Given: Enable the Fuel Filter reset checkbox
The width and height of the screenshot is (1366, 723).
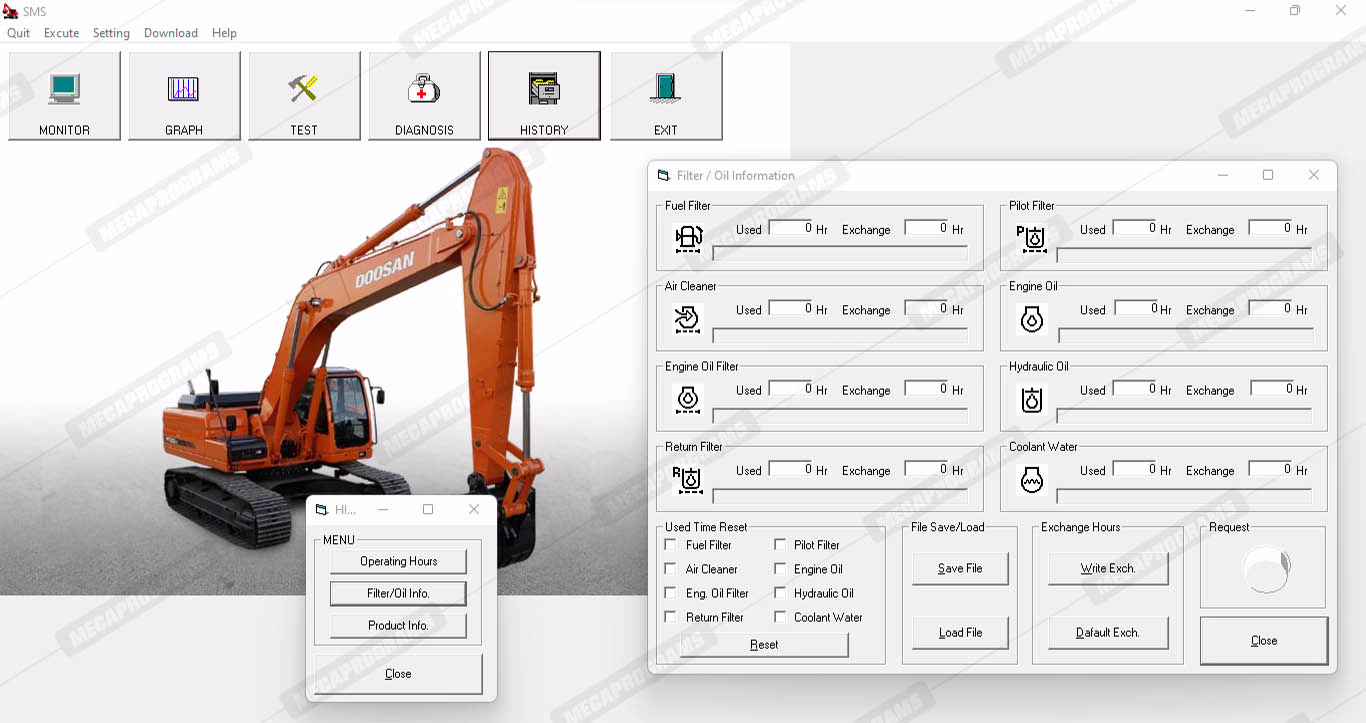Looking at the screenshot, I should click(x=671, y=545).
